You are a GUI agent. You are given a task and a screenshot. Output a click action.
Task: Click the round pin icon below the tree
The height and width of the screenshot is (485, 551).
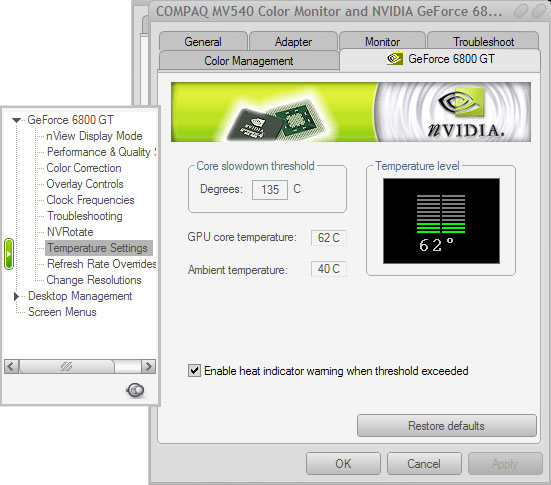coord(135,390)
